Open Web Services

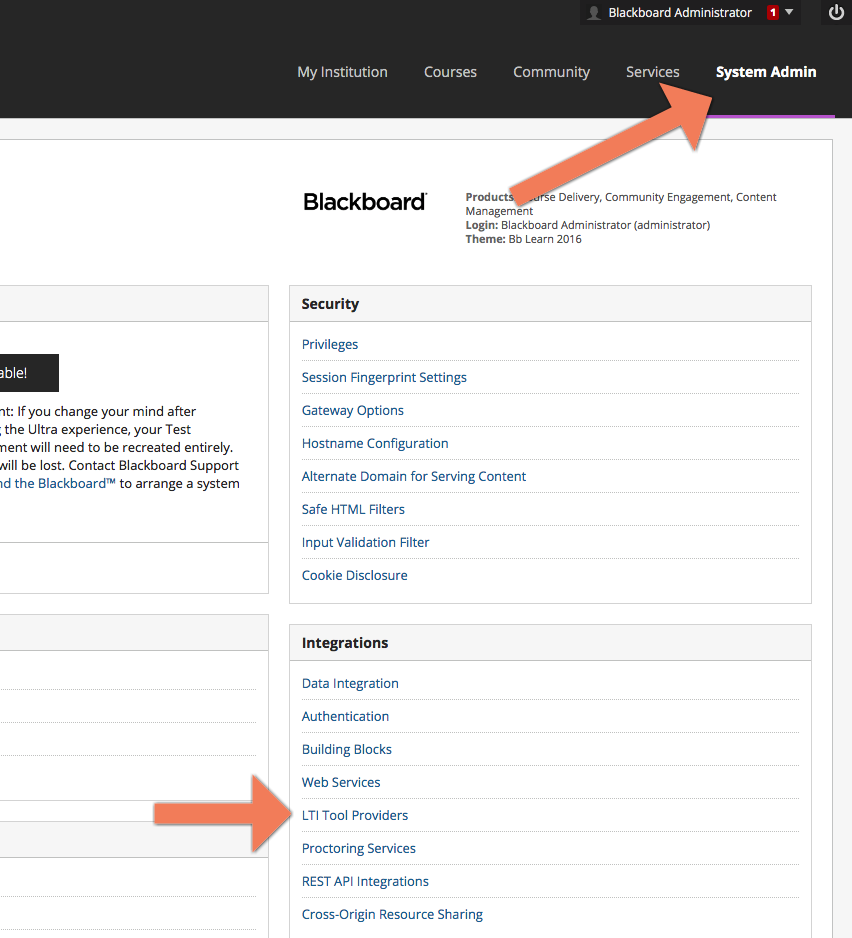point(340,782)
